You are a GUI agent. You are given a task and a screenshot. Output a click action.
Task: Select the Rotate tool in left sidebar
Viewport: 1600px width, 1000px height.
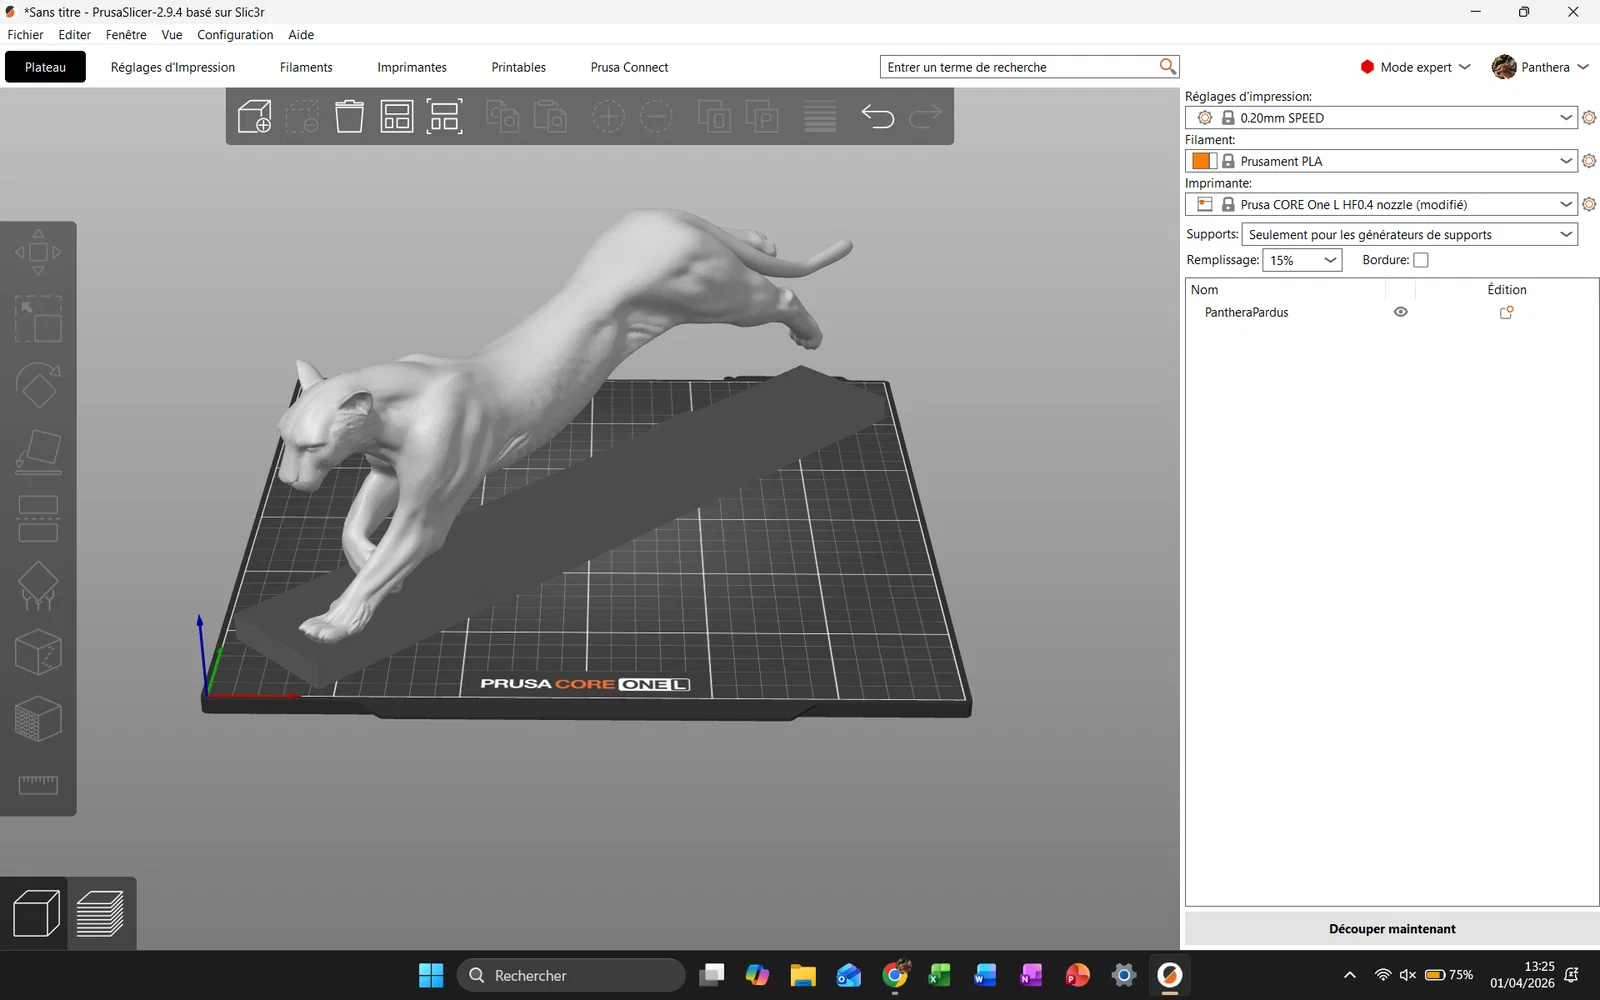(x=38, y=385)
